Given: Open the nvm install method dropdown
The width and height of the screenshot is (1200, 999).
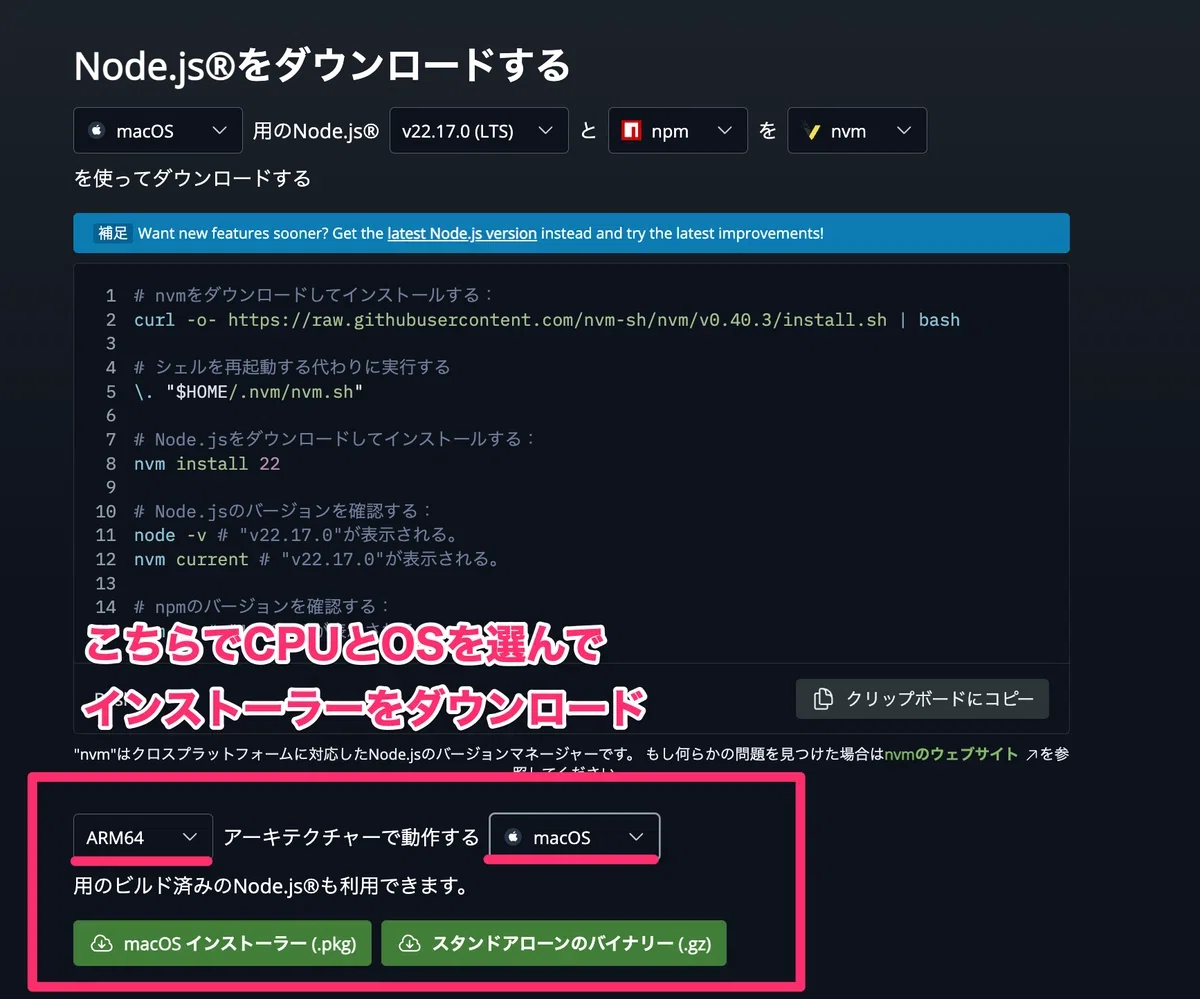Looking at the screenshot, I should [857, 130].
